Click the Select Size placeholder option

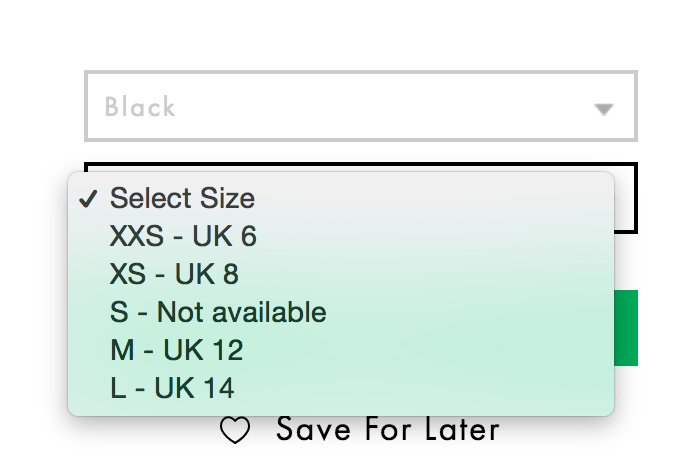click(182, 198)
